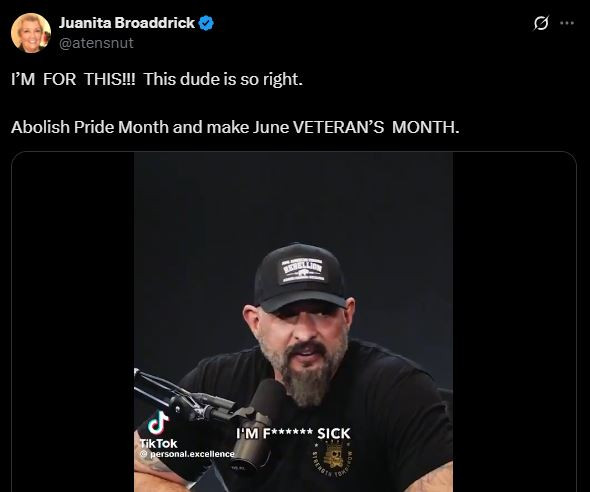Click the "VETERAN'S MONTH." words in post
Screen dimensions: 590x492
pos(376,127)
